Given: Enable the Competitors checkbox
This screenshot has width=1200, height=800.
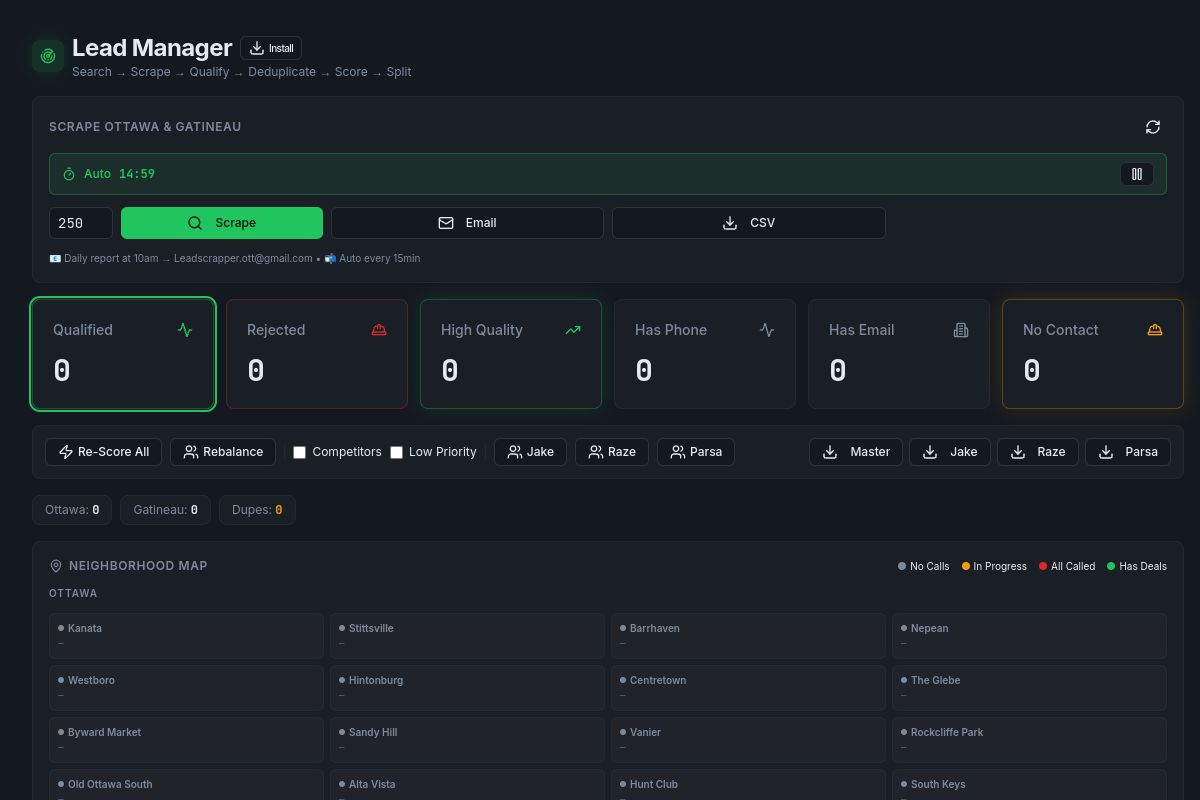Looking at the screenshot, I should click(x=299, y=452).
